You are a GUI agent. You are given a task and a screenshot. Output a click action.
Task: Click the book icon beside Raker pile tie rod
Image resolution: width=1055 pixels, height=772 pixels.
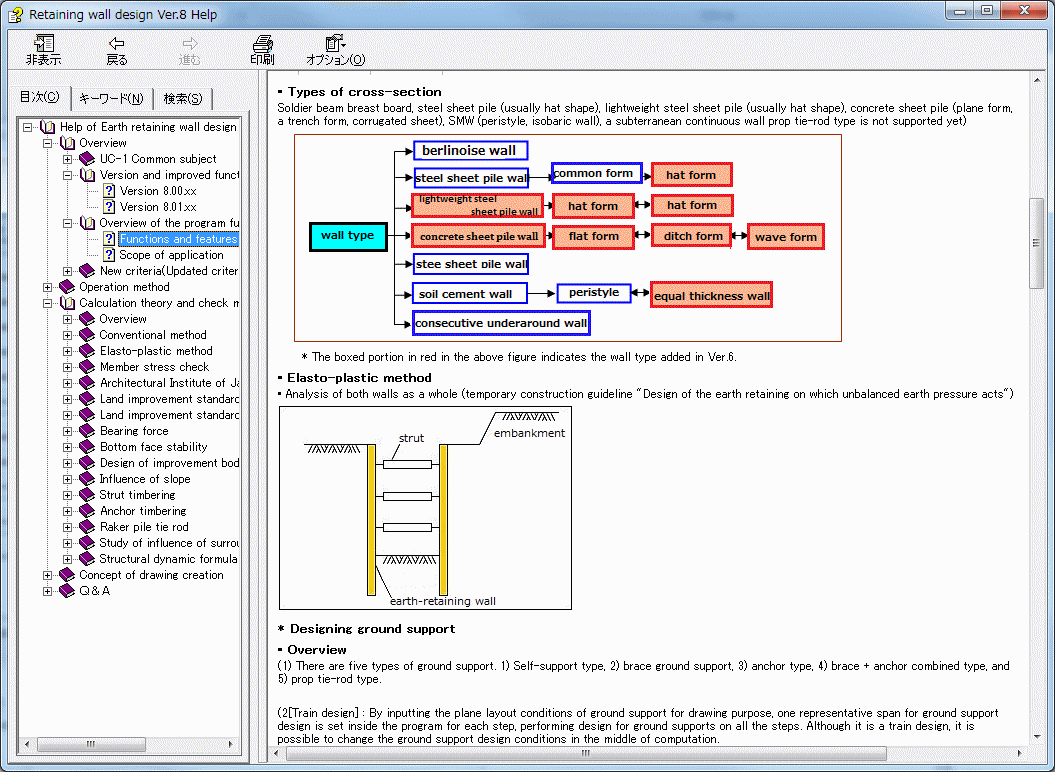(87, 528)
